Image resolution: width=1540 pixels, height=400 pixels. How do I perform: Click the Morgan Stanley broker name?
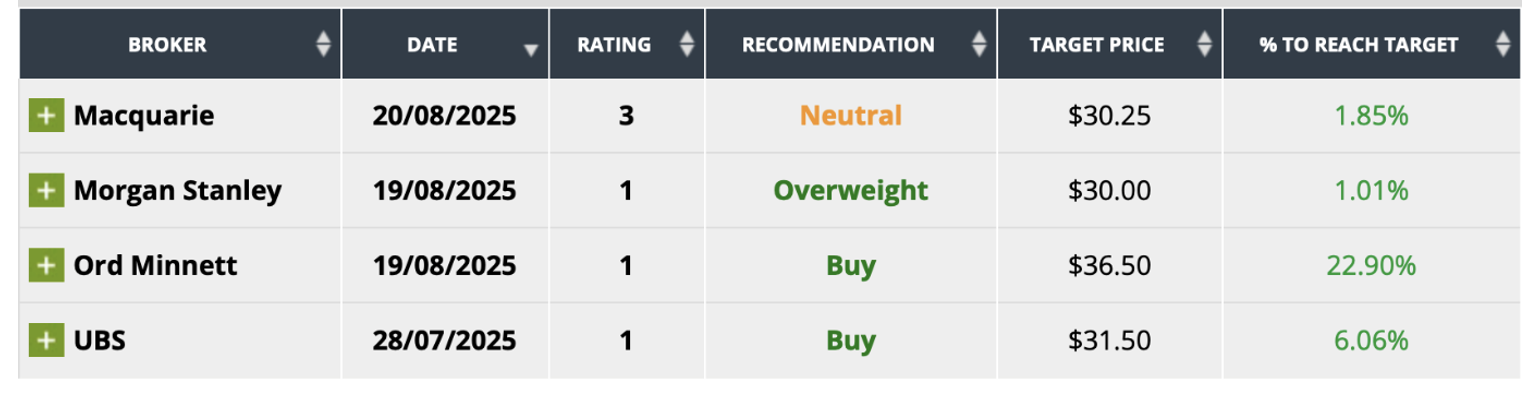178,190
